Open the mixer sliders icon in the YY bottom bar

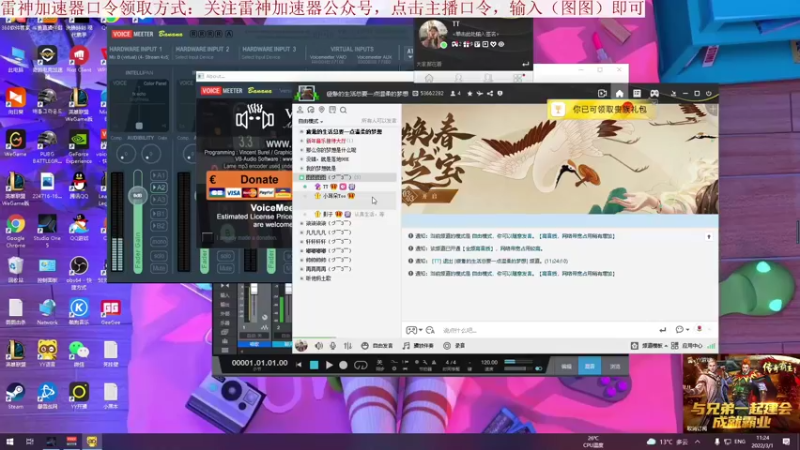coord(347,346)
